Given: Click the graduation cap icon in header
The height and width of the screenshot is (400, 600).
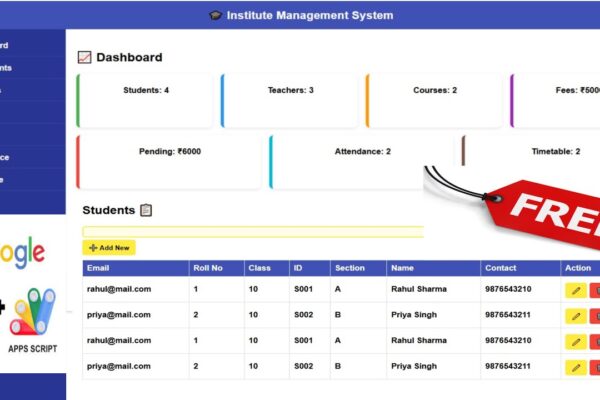Looking at the screenshot, I should pyautogui.click(x=215, y=15).
